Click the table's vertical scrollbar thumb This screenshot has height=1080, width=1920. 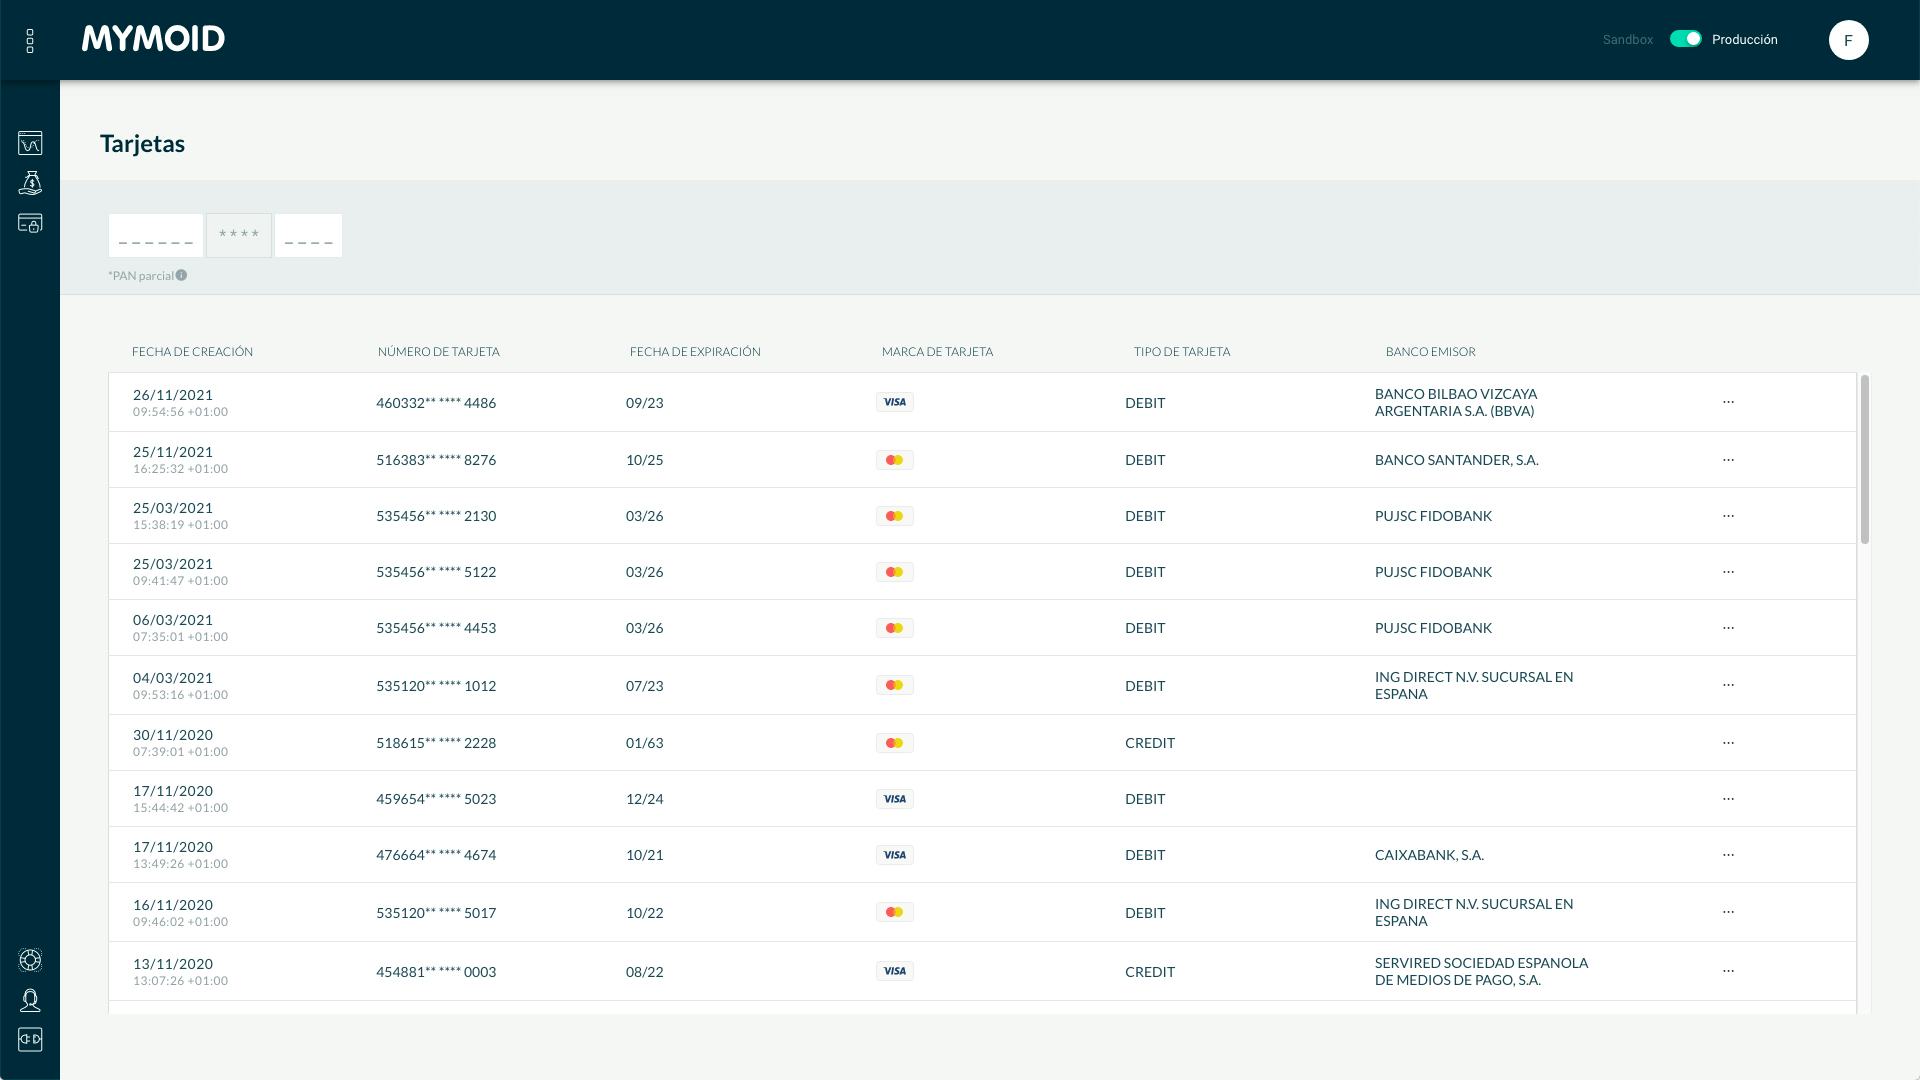(x=1864, y=460)
